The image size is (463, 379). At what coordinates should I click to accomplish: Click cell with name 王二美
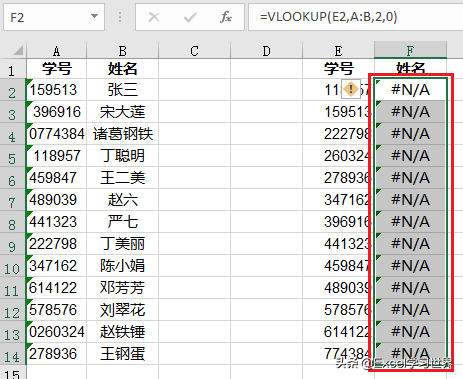122,178
